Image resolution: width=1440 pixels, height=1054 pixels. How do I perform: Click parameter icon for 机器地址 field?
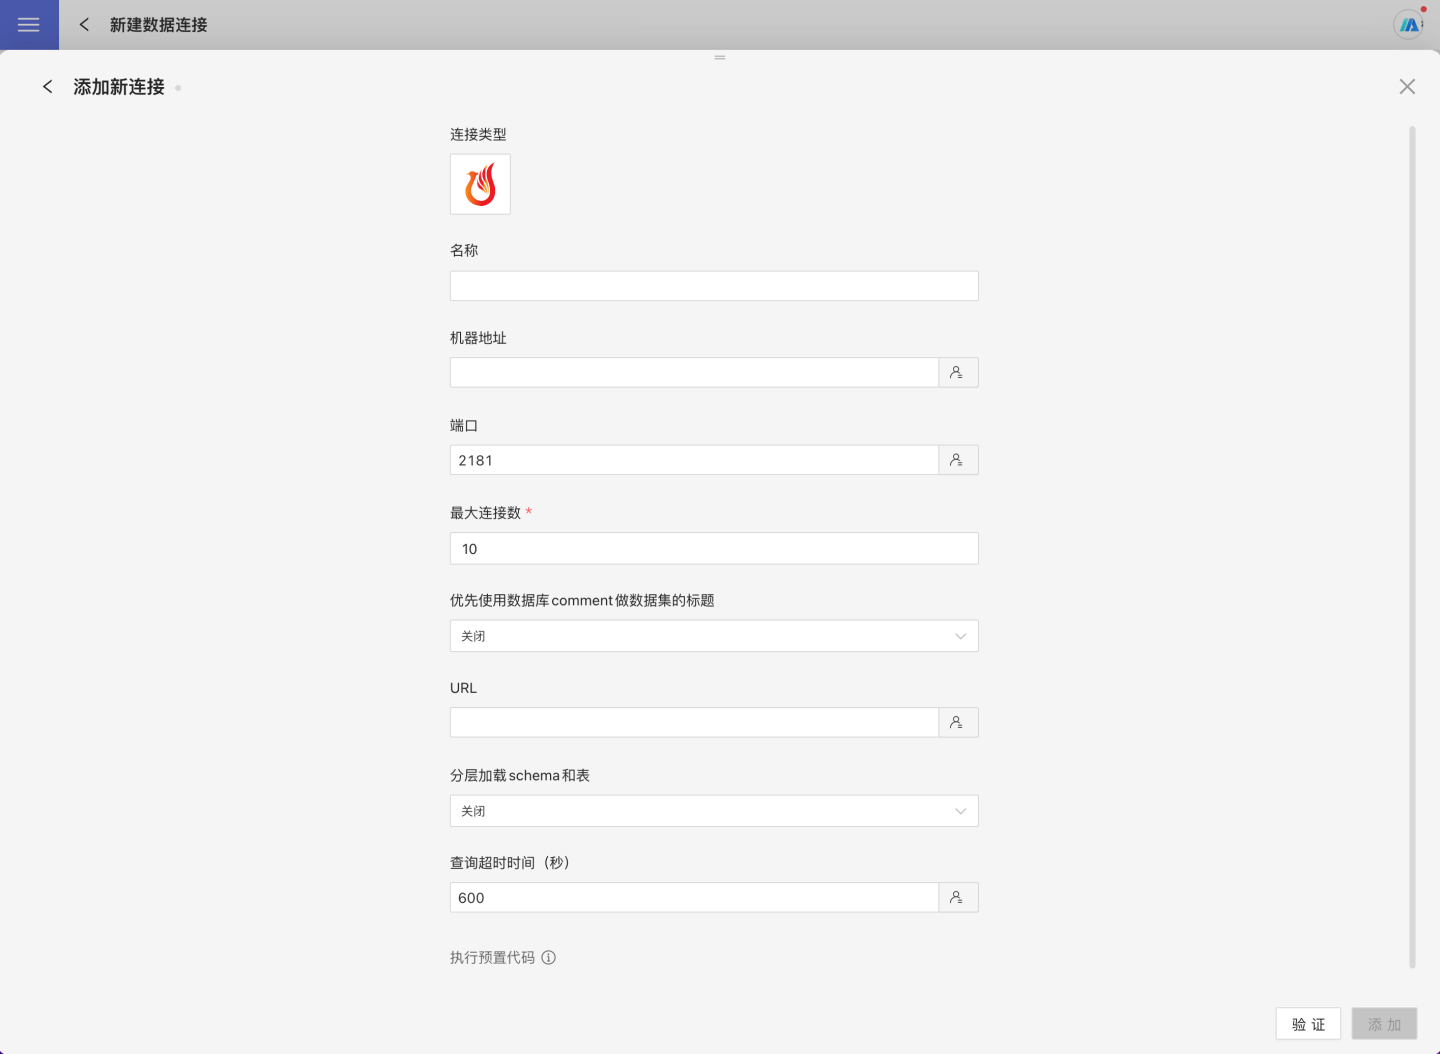point(957,373)
